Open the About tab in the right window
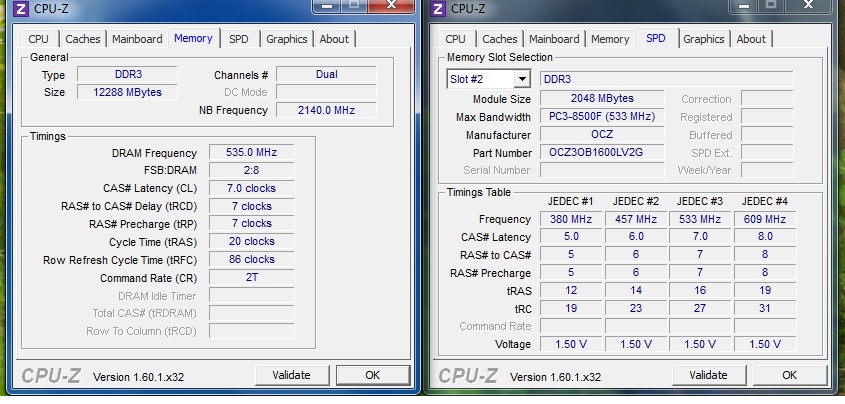845x404 pixels. (x=751, y=39)
